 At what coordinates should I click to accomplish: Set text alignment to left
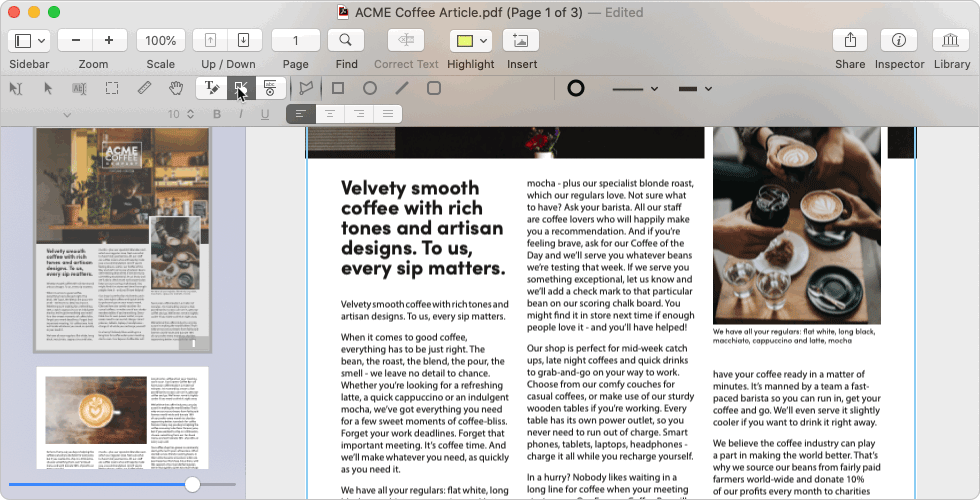tap(301, 114)
